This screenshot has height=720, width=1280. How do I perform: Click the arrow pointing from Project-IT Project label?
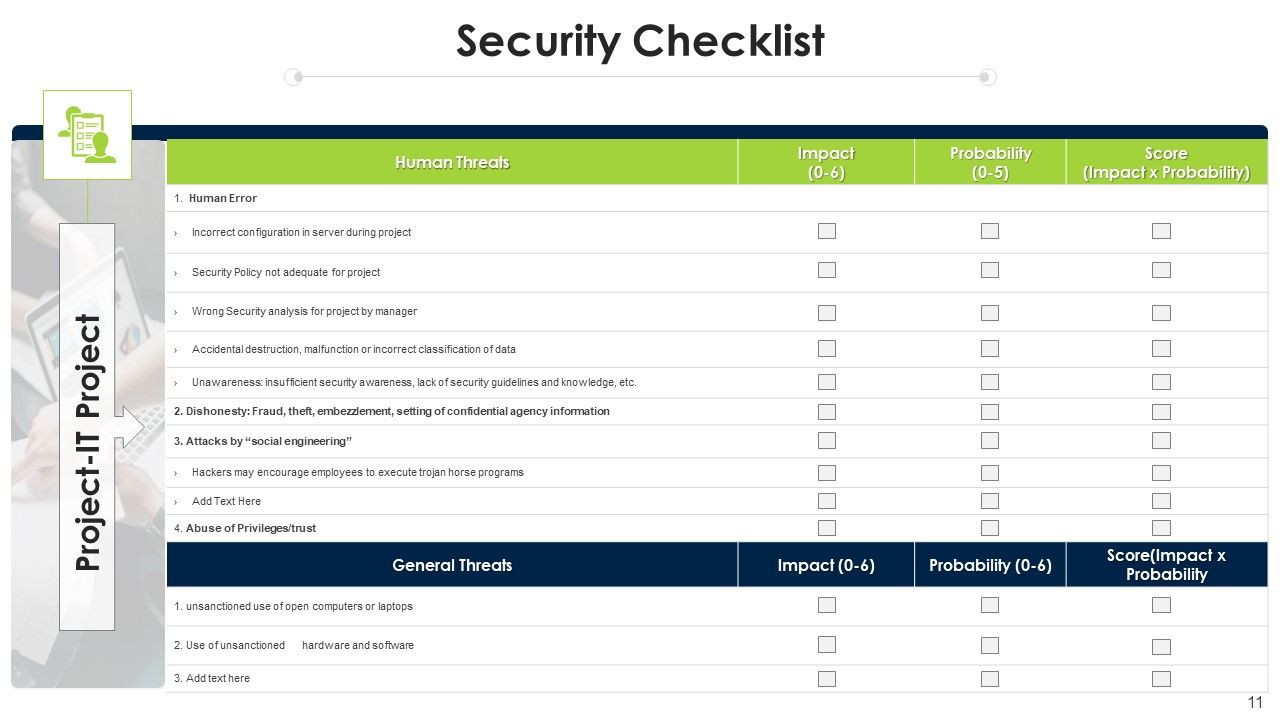[x=131, y=425]
